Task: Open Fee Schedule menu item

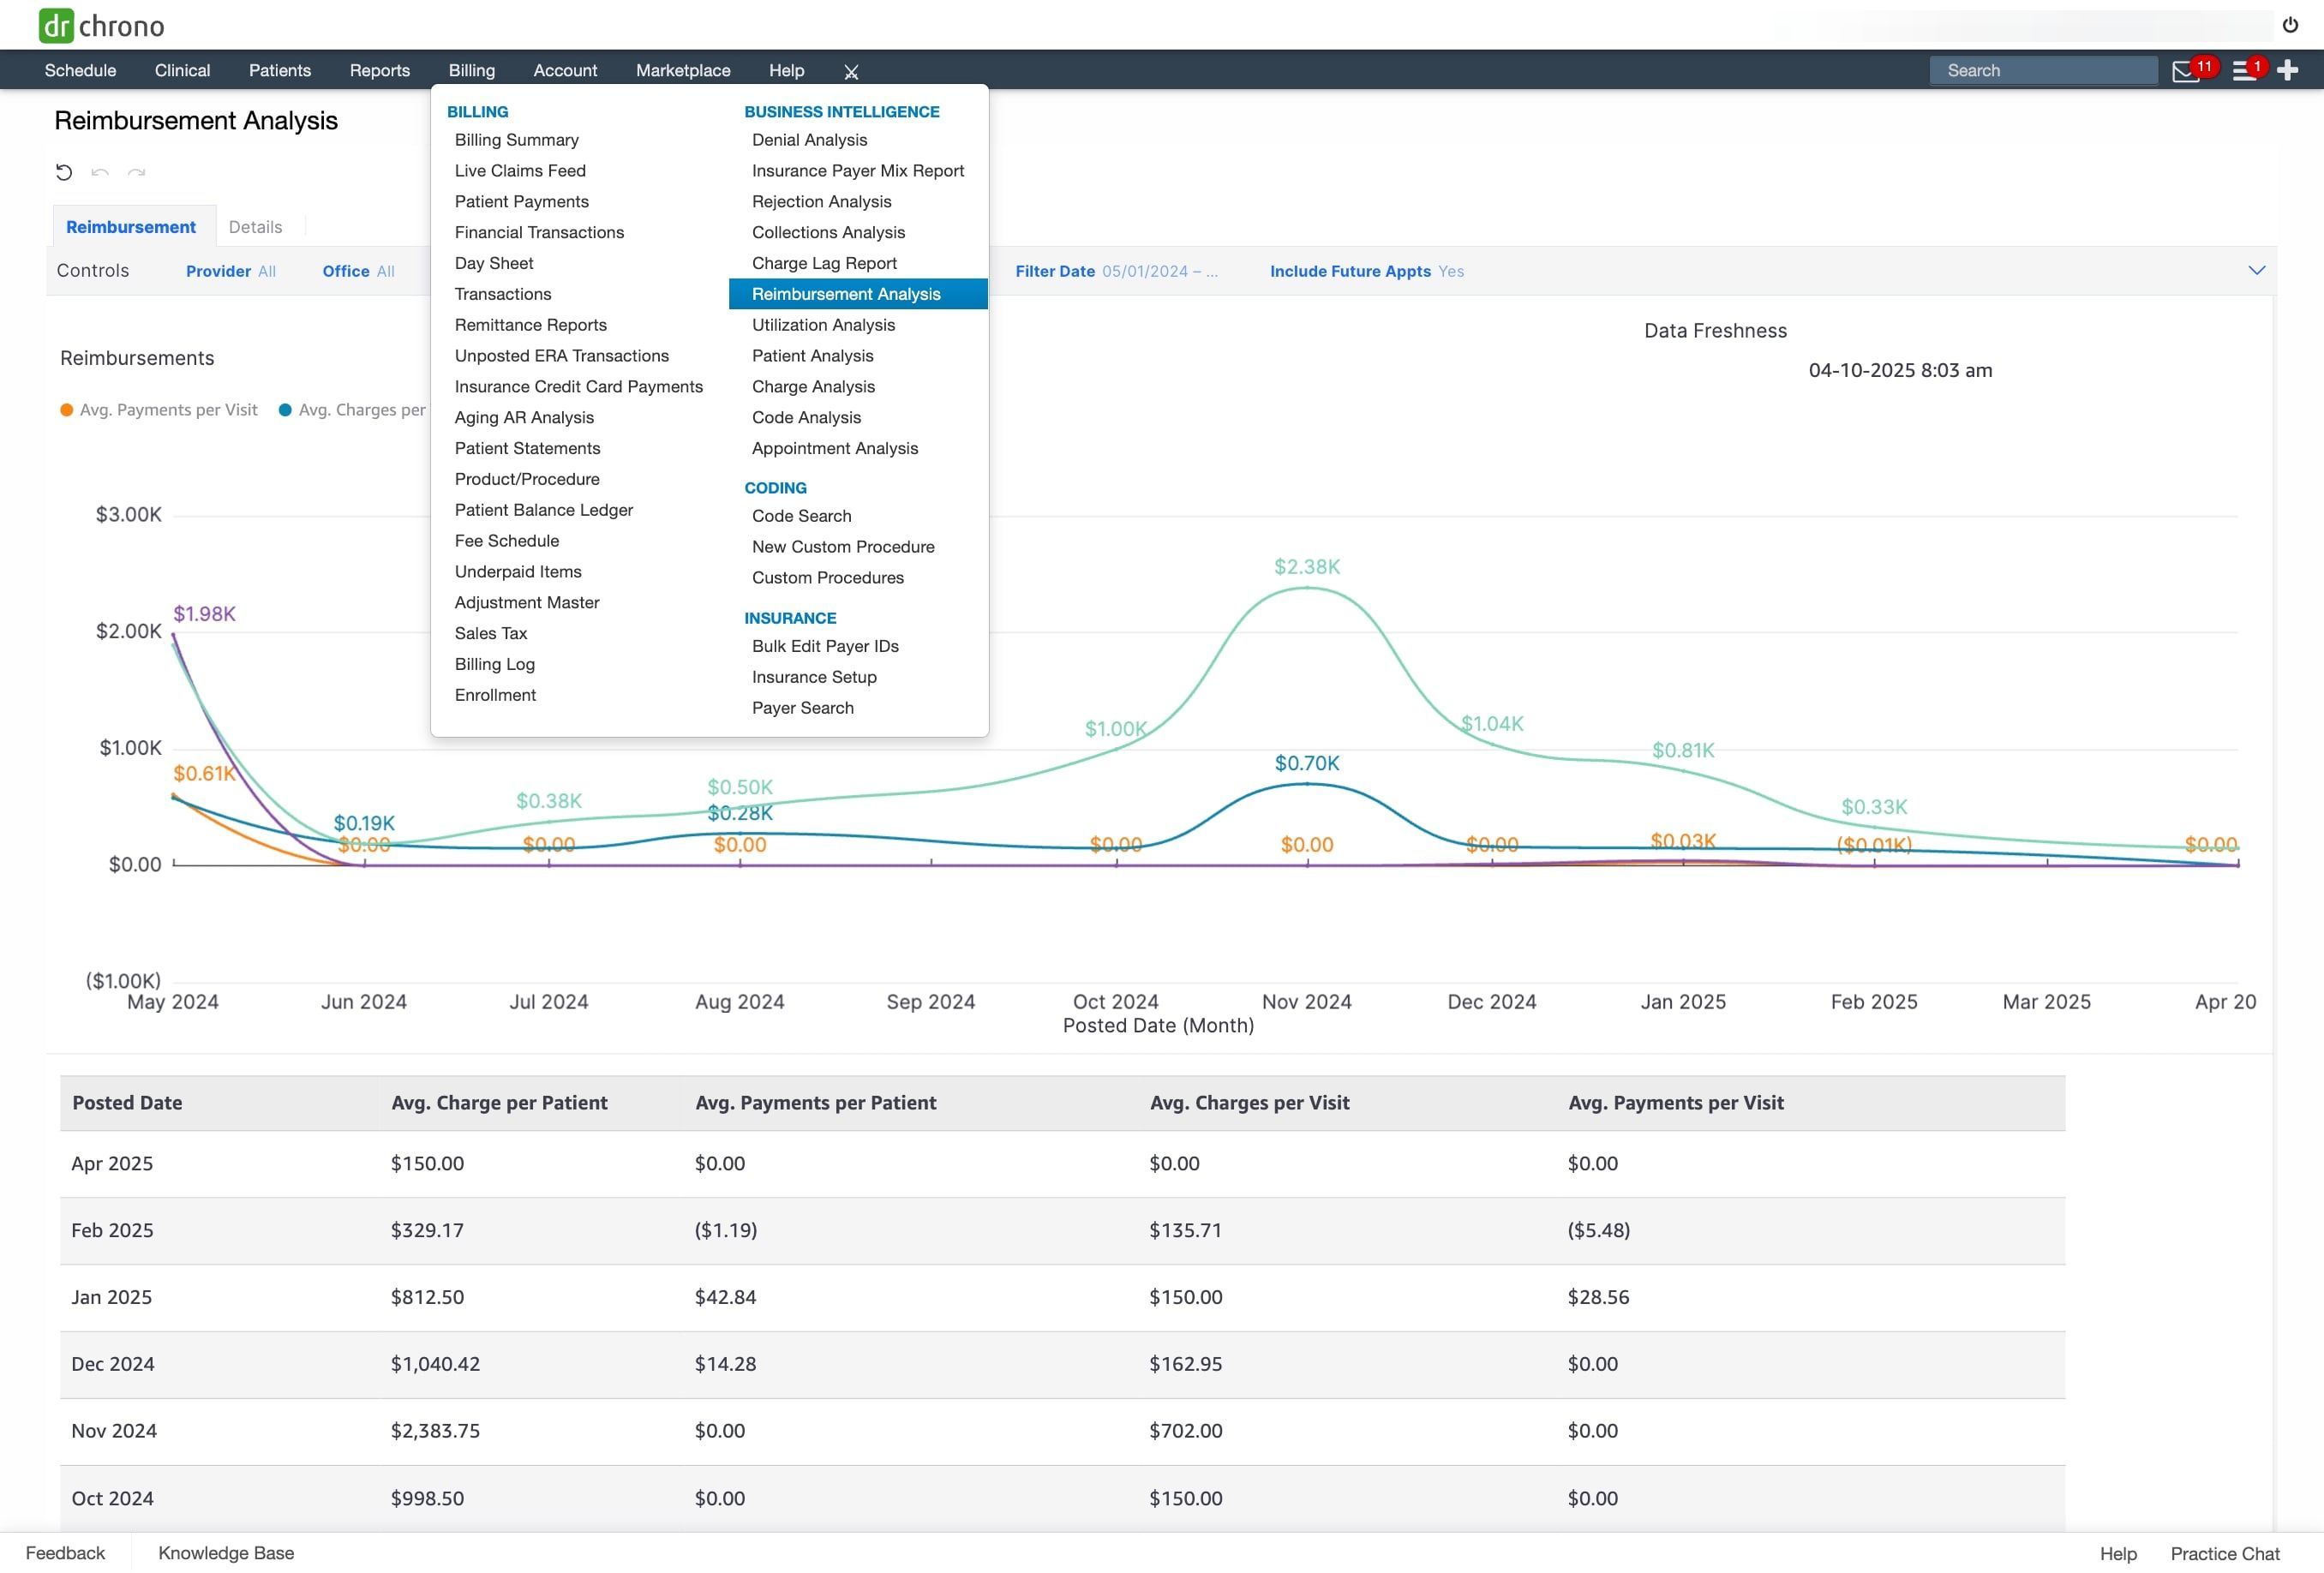Action: click(507, 541)
